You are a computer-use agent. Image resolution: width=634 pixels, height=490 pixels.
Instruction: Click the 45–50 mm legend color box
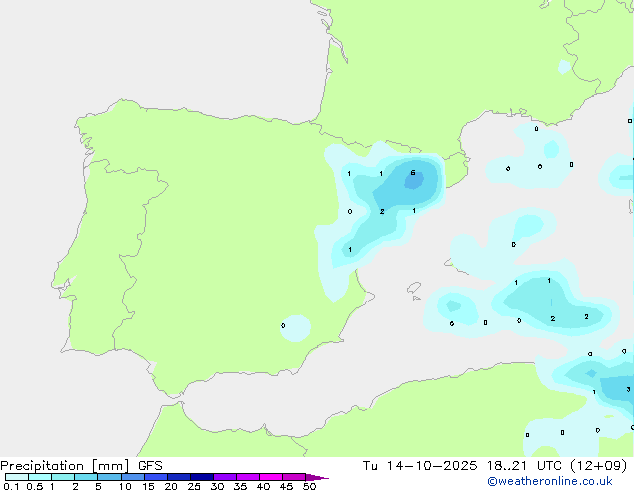point(294,477)
